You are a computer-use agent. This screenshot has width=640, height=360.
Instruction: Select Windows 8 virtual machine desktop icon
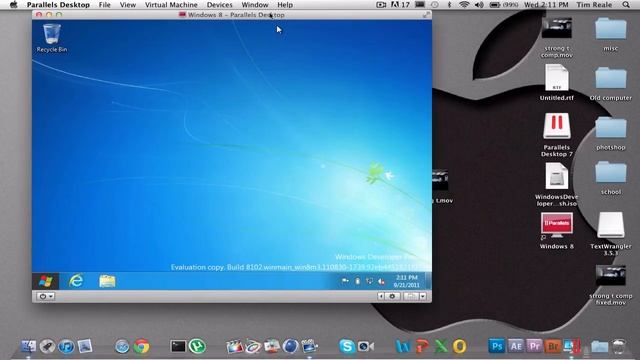[557, 231]
